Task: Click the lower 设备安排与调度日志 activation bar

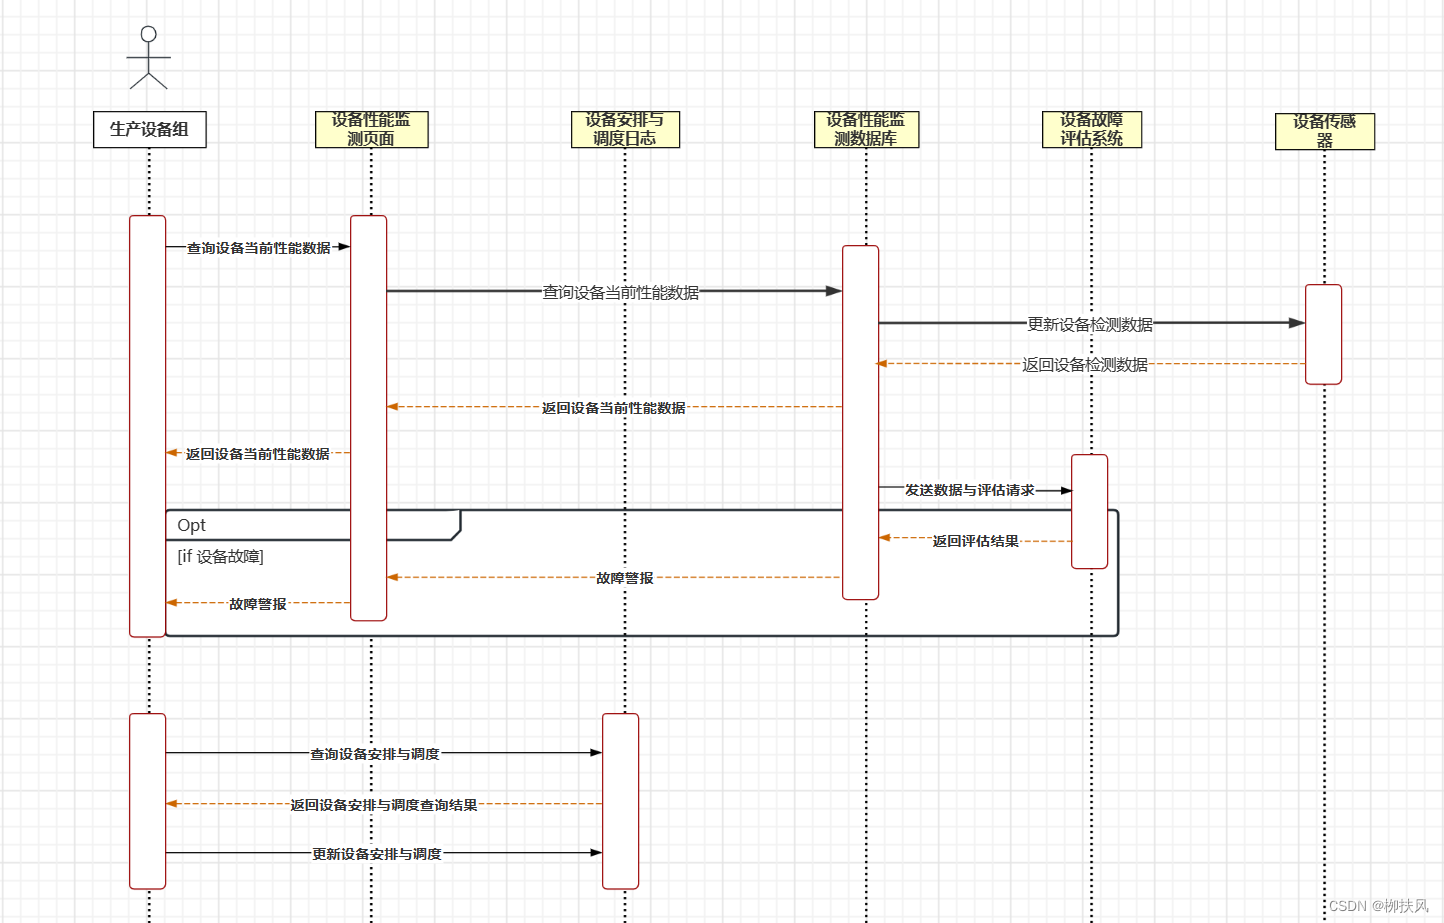Action: (x=620, y=801)
